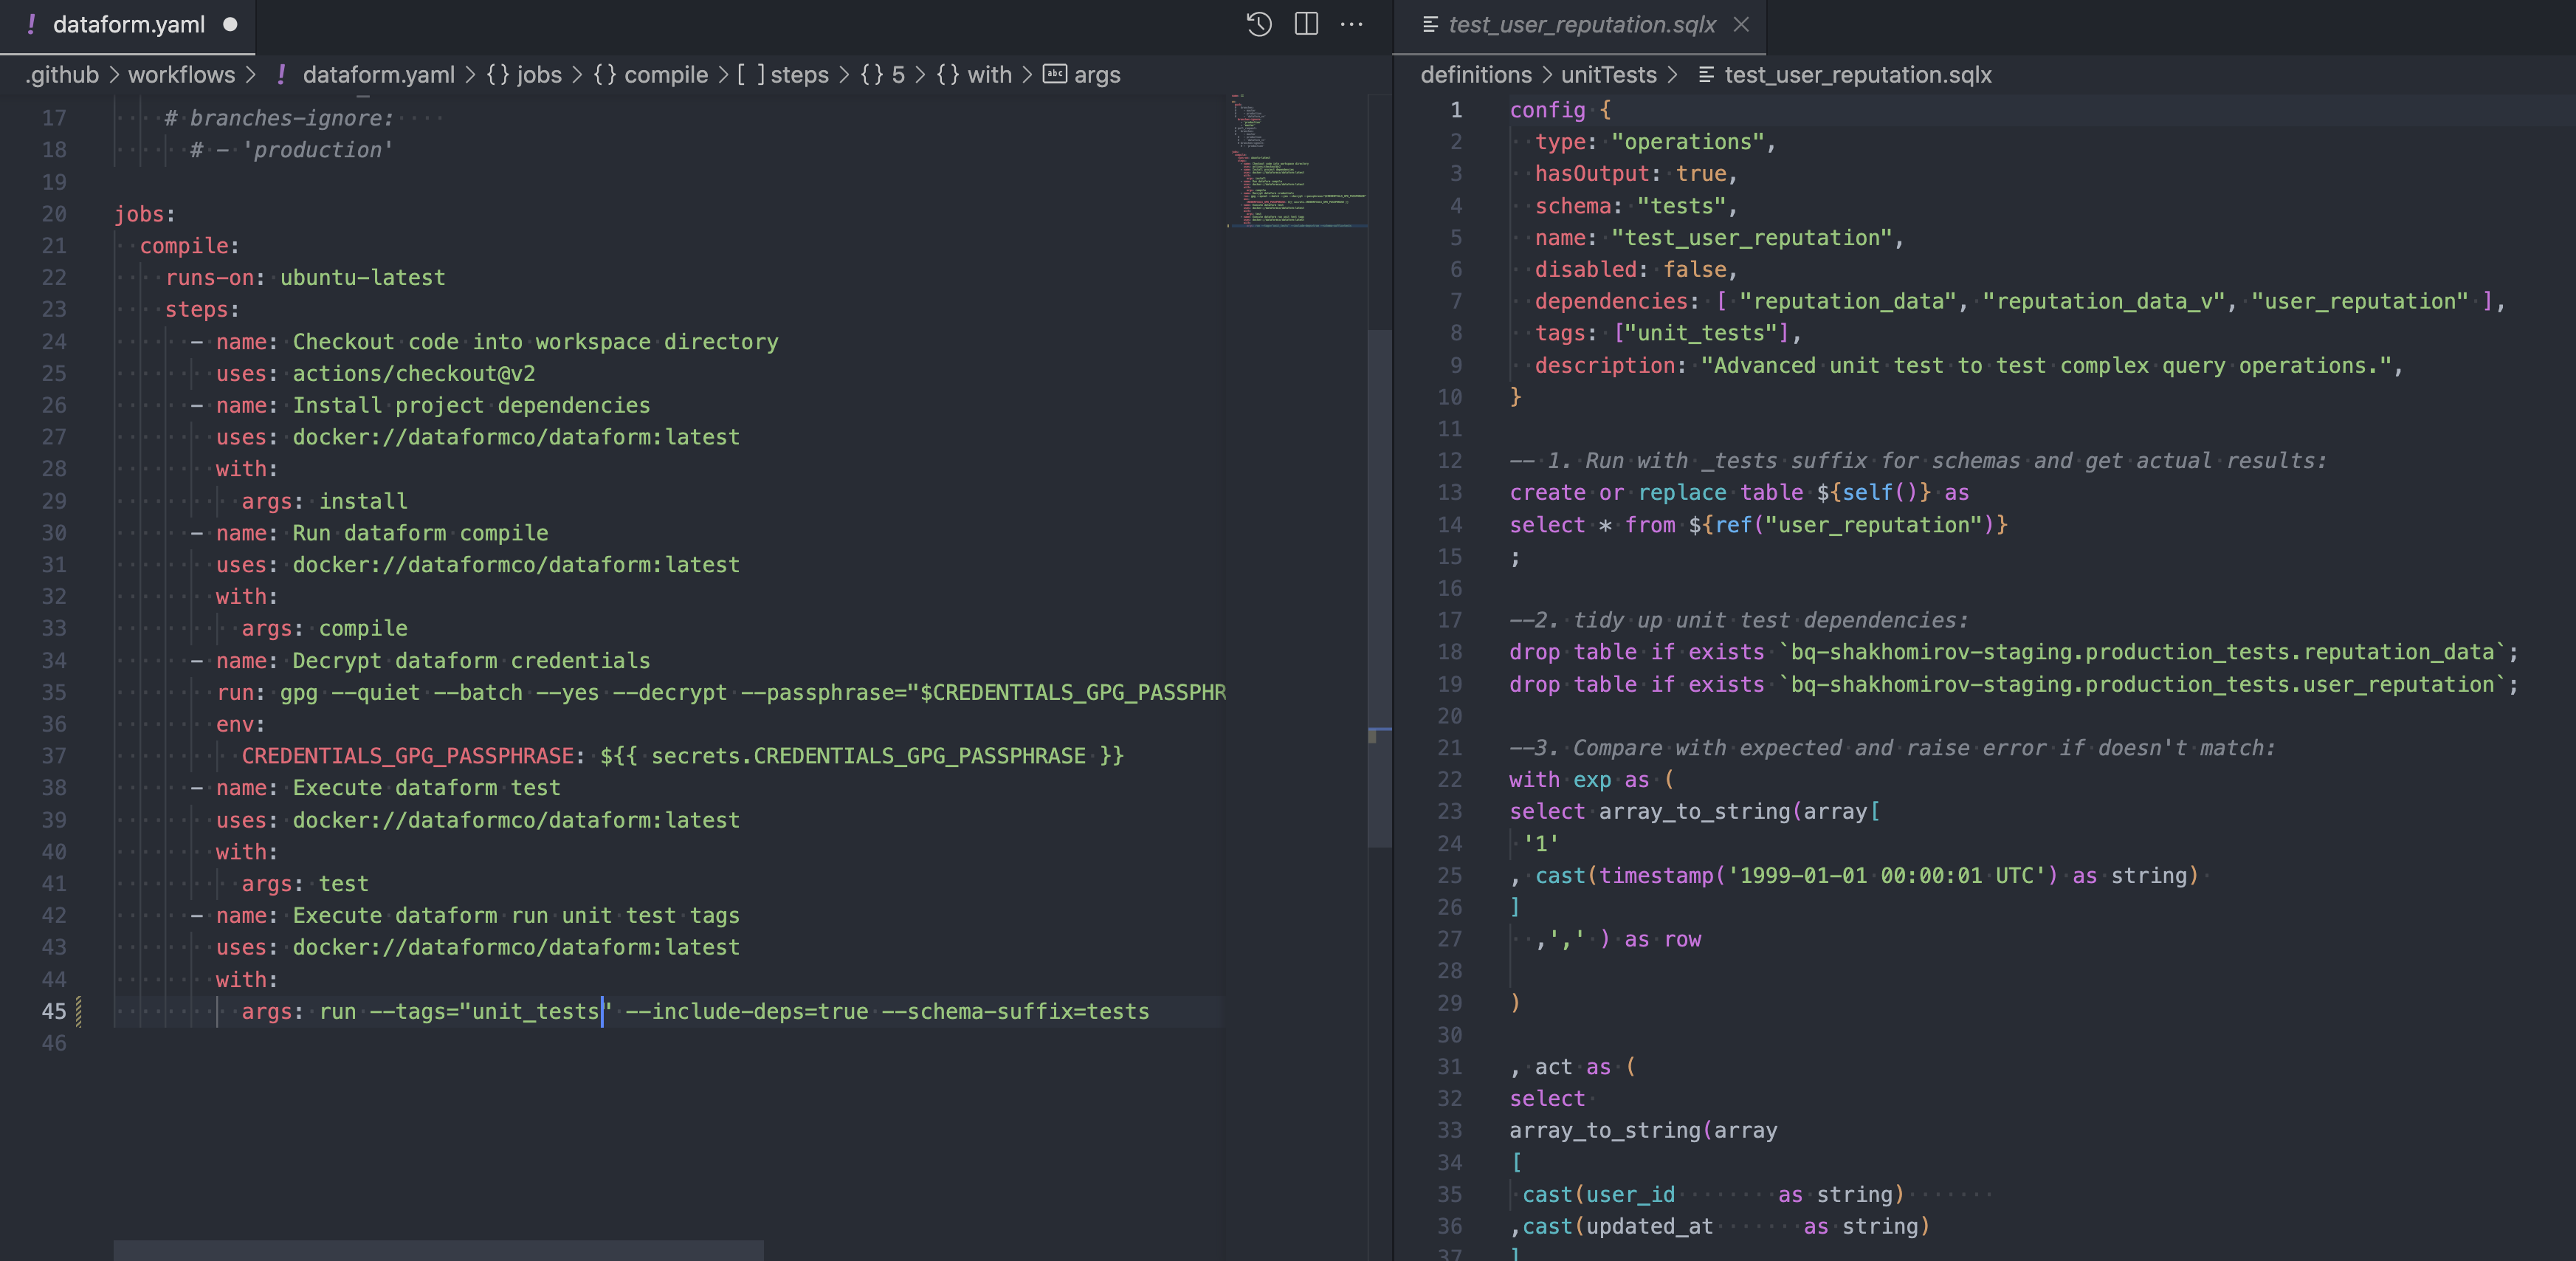Screen dimensions: 2576x1261
Task: Click the abc symbol icon before args breadcrumb
Action: [1054, 74]
